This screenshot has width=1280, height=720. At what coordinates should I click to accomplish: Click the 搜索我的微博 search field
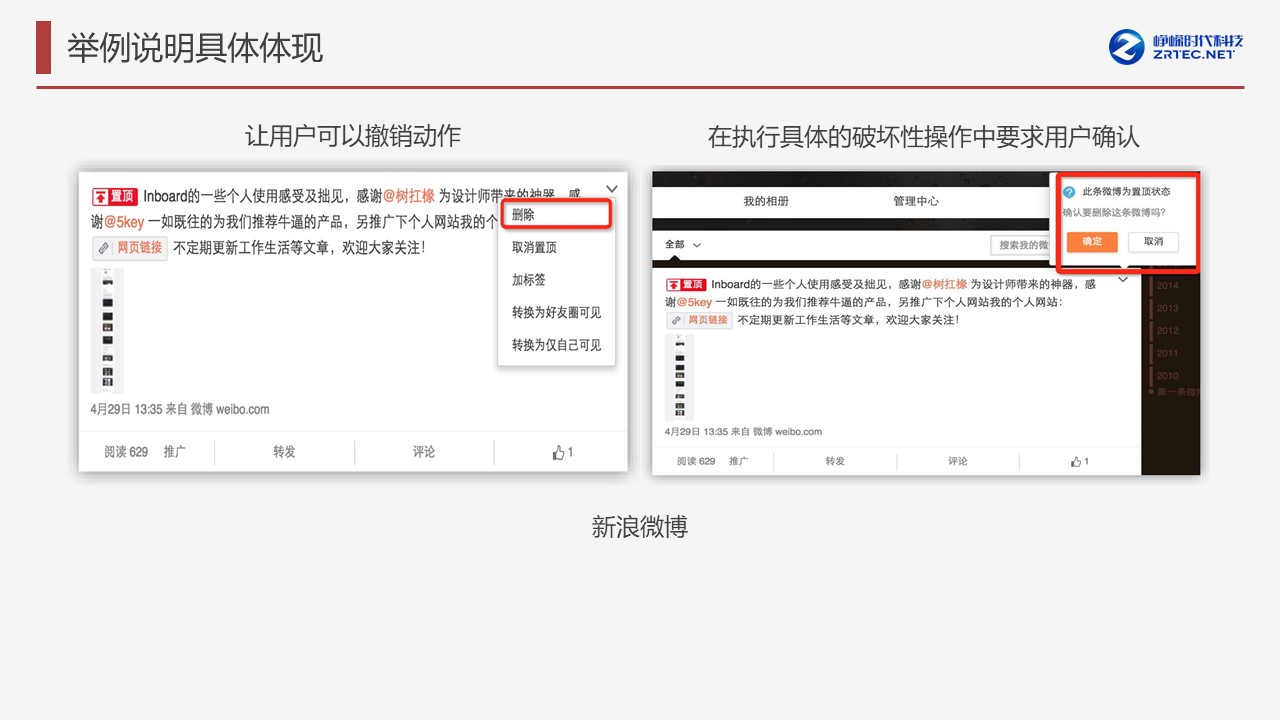1021,245
